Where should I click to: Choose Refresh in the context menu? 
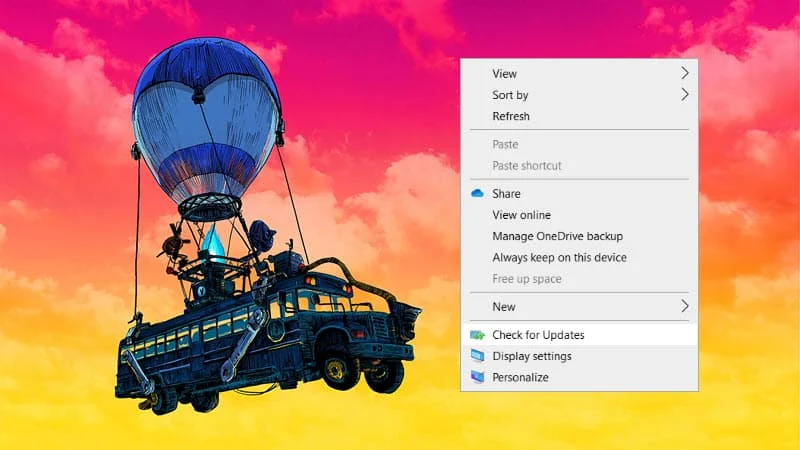coord(579,116)
